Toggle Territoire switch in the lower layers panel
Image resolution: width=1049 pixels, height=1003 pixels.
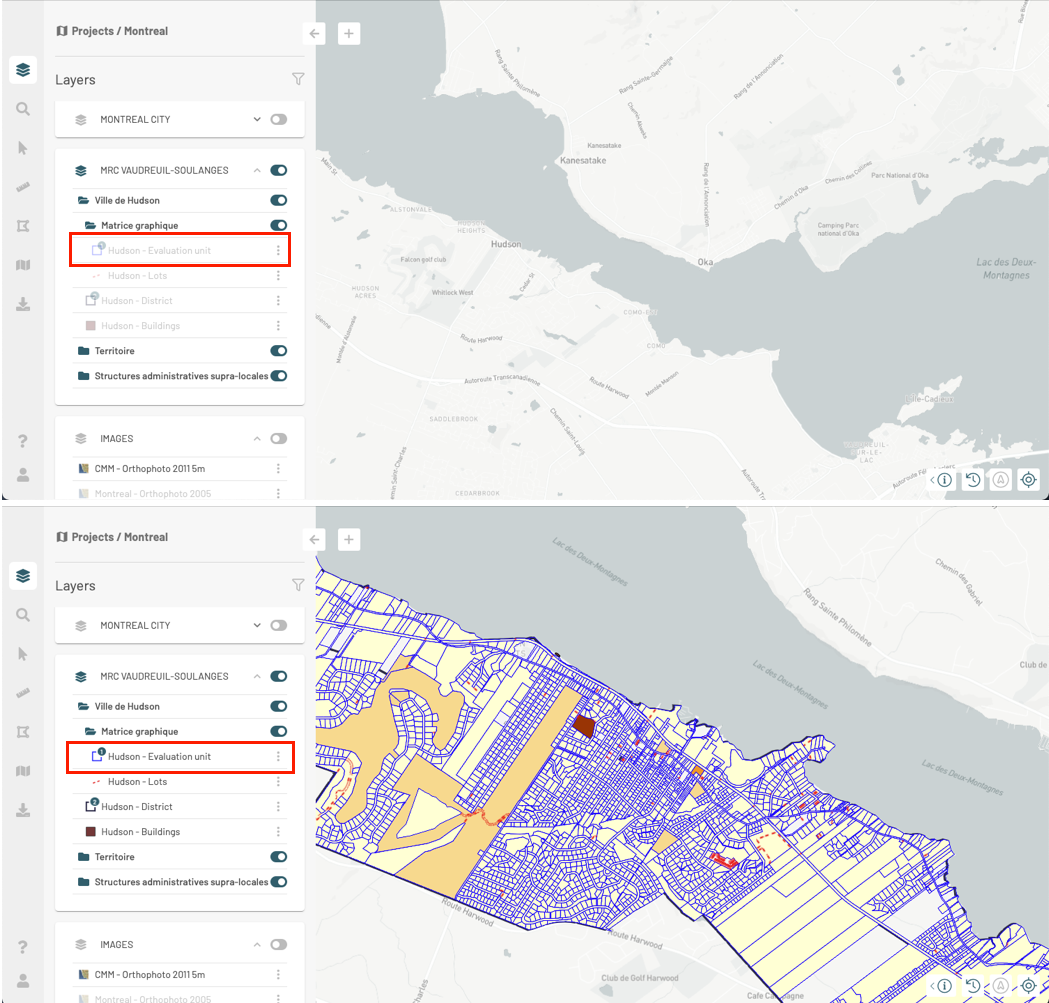click(x=278, y=857)
